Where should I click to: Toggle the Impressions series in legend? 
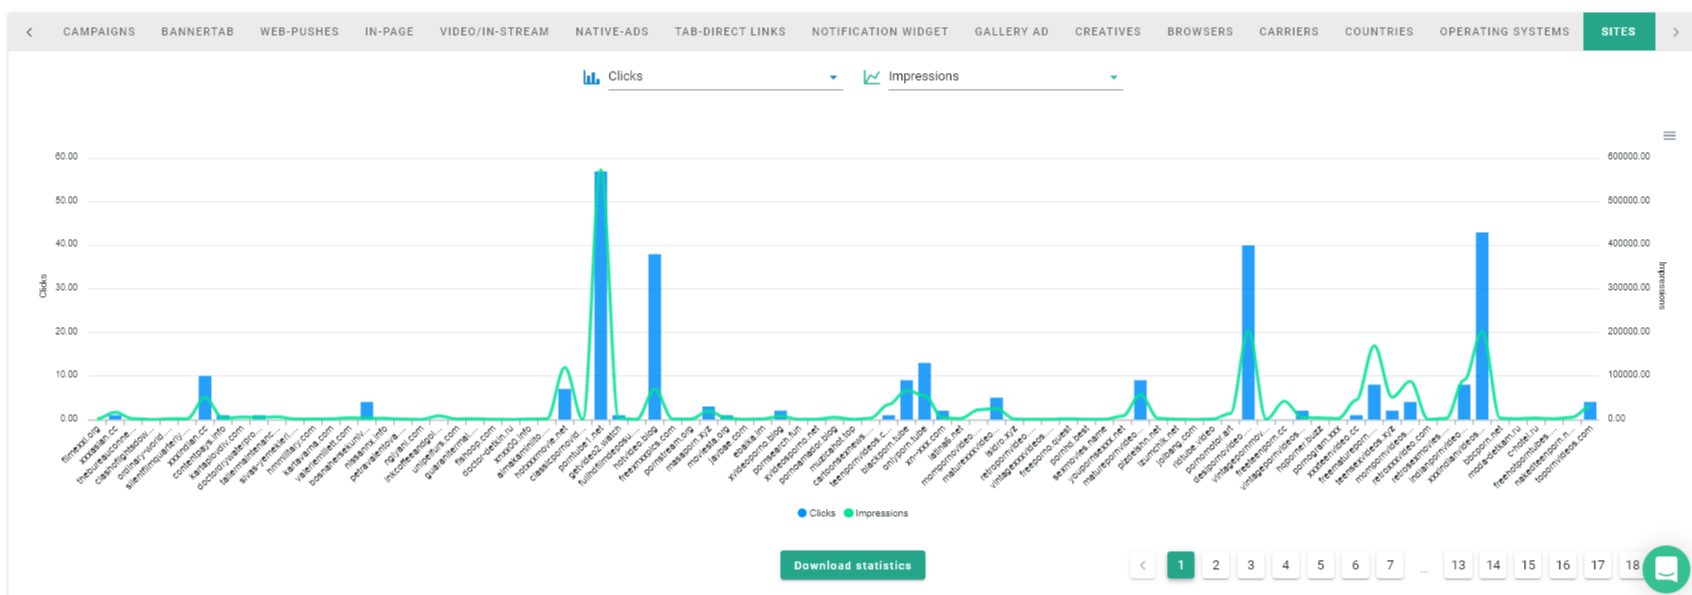point(876,513)
